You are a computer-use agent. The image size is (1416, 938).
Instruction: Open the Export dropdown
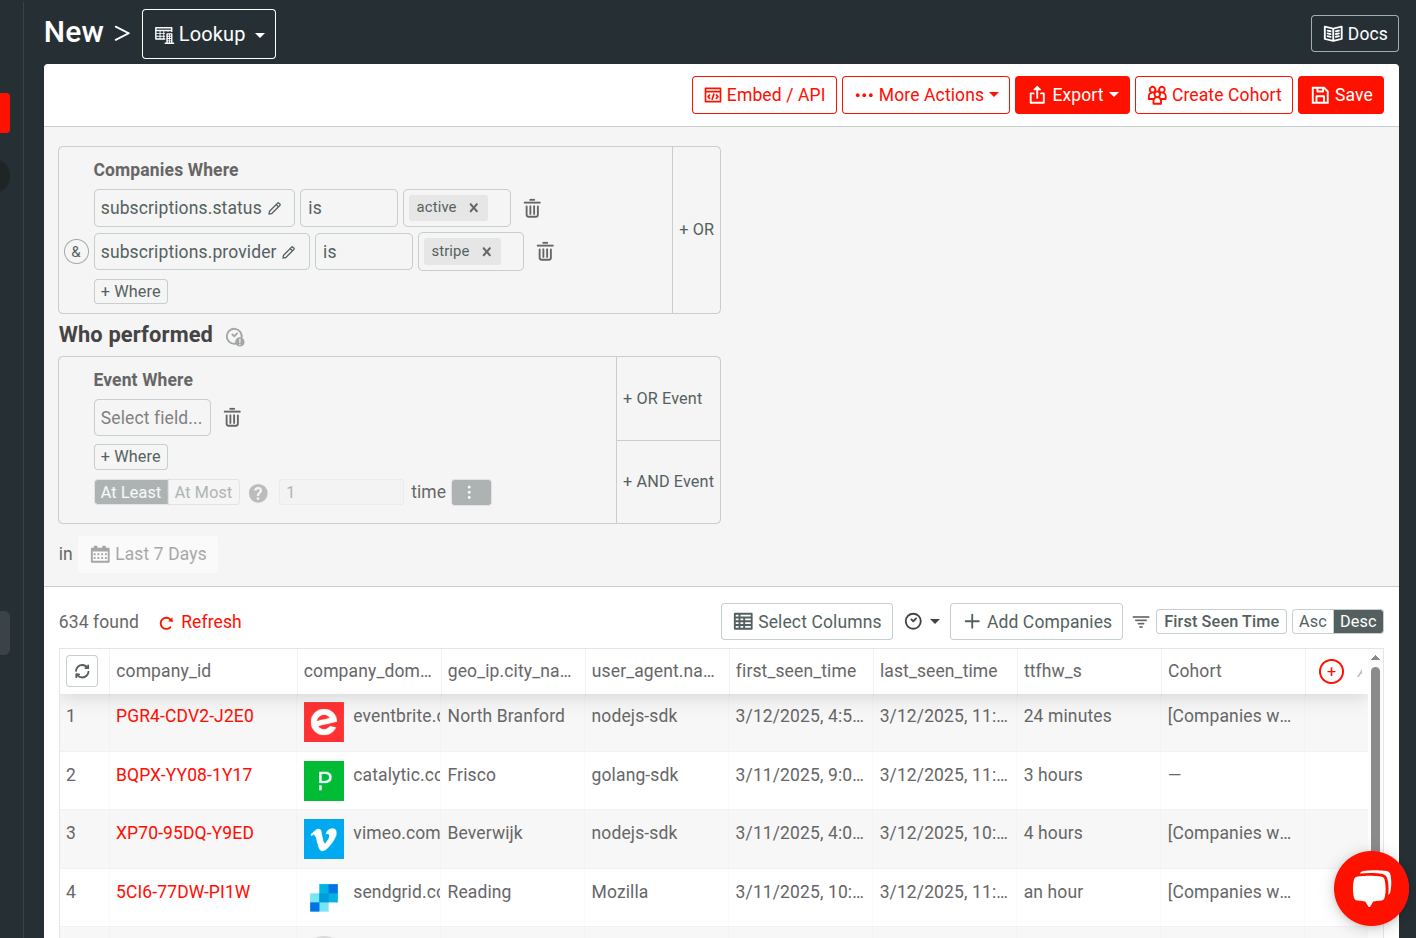click(x=1072, y=94)
